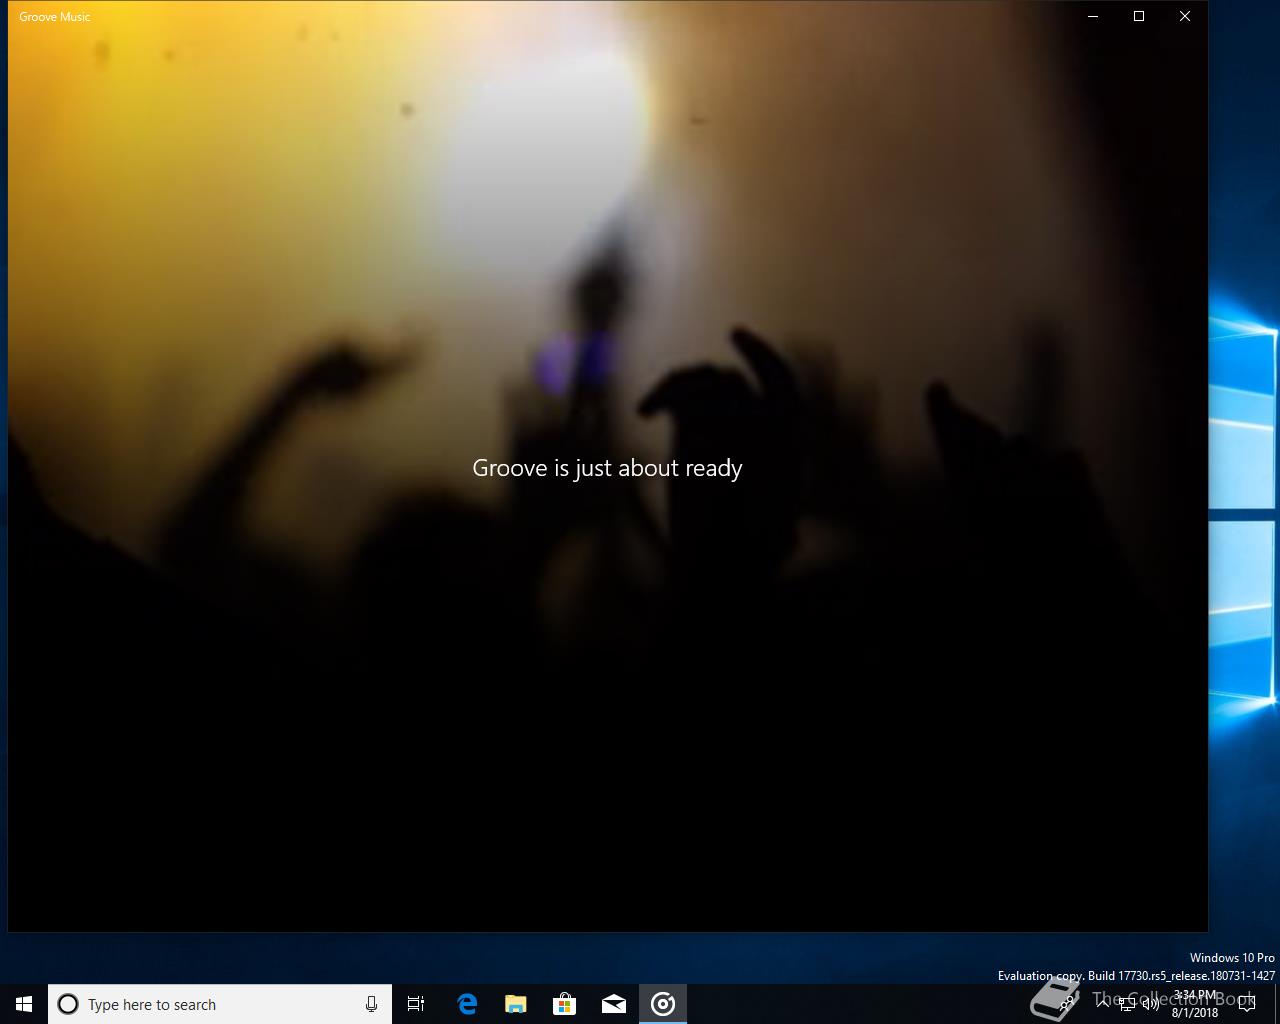Open network status in system tray
Viewport: 1280px width, 1024px height.
pyautogui.click(x=1126, y=1004)
